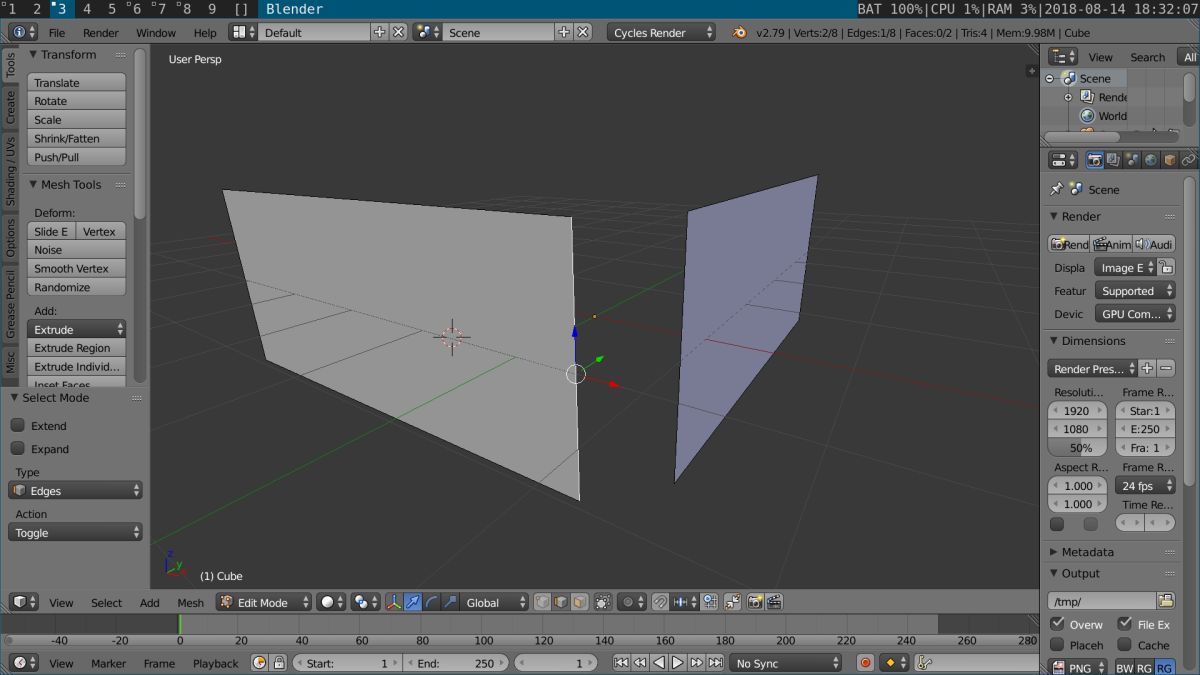Click the play animation forward button
Image resolution: width=1200 pixels, height=675 pixels.
pos(678,662)
